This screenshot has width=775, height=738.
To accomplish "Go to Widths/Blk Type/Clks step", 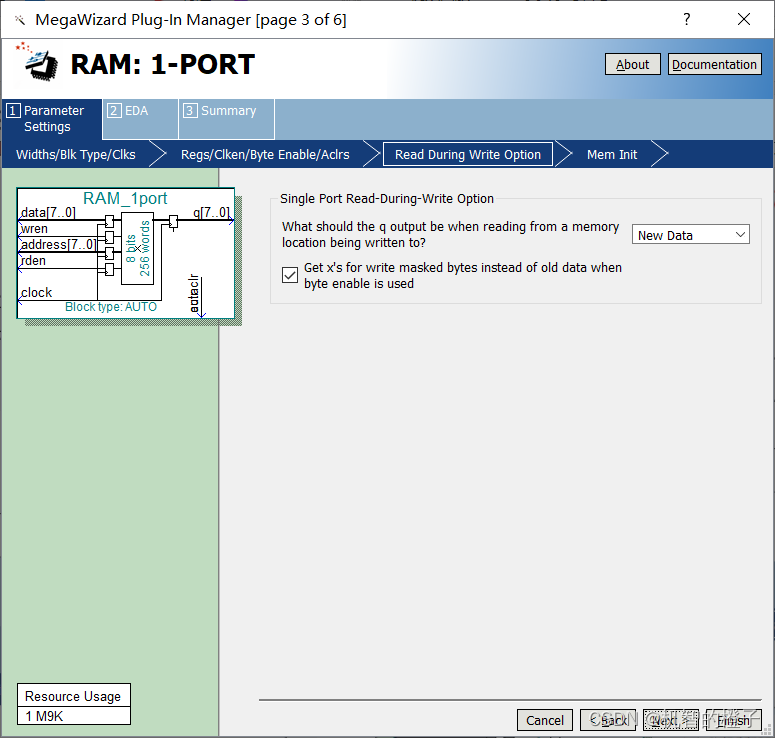I will click(76, 155).
